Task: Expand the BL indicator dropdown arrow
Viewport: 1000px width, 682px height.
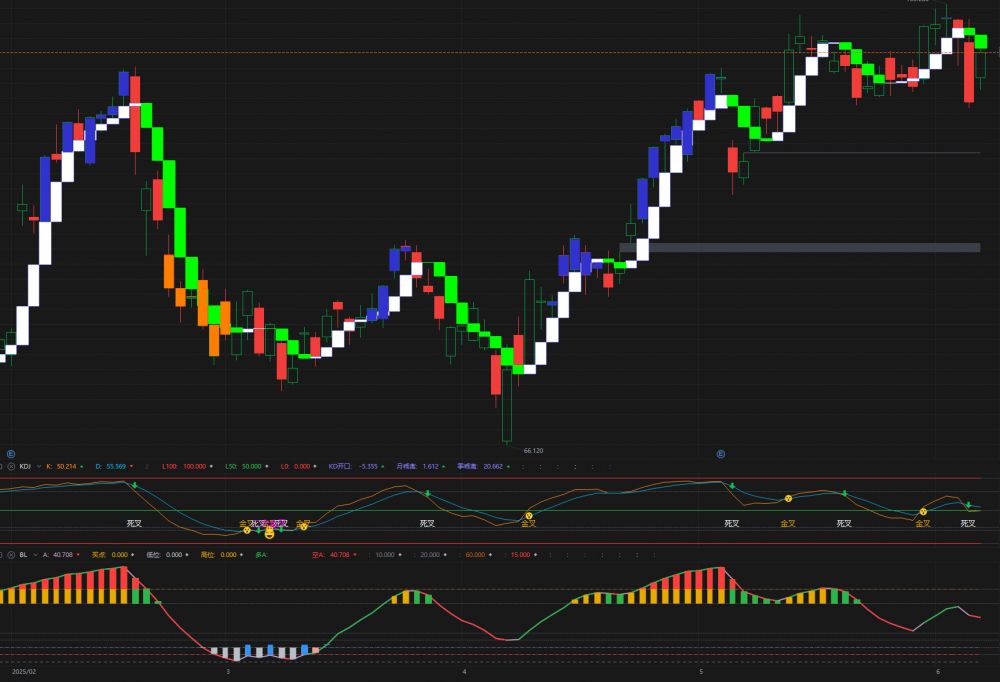Action: [36, 554]
